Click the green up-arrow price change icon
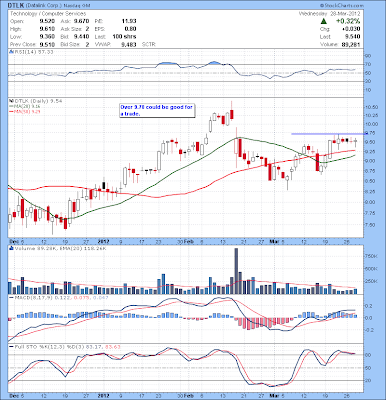The width and height of the screenshot is (386, 400). pos(323,21)
